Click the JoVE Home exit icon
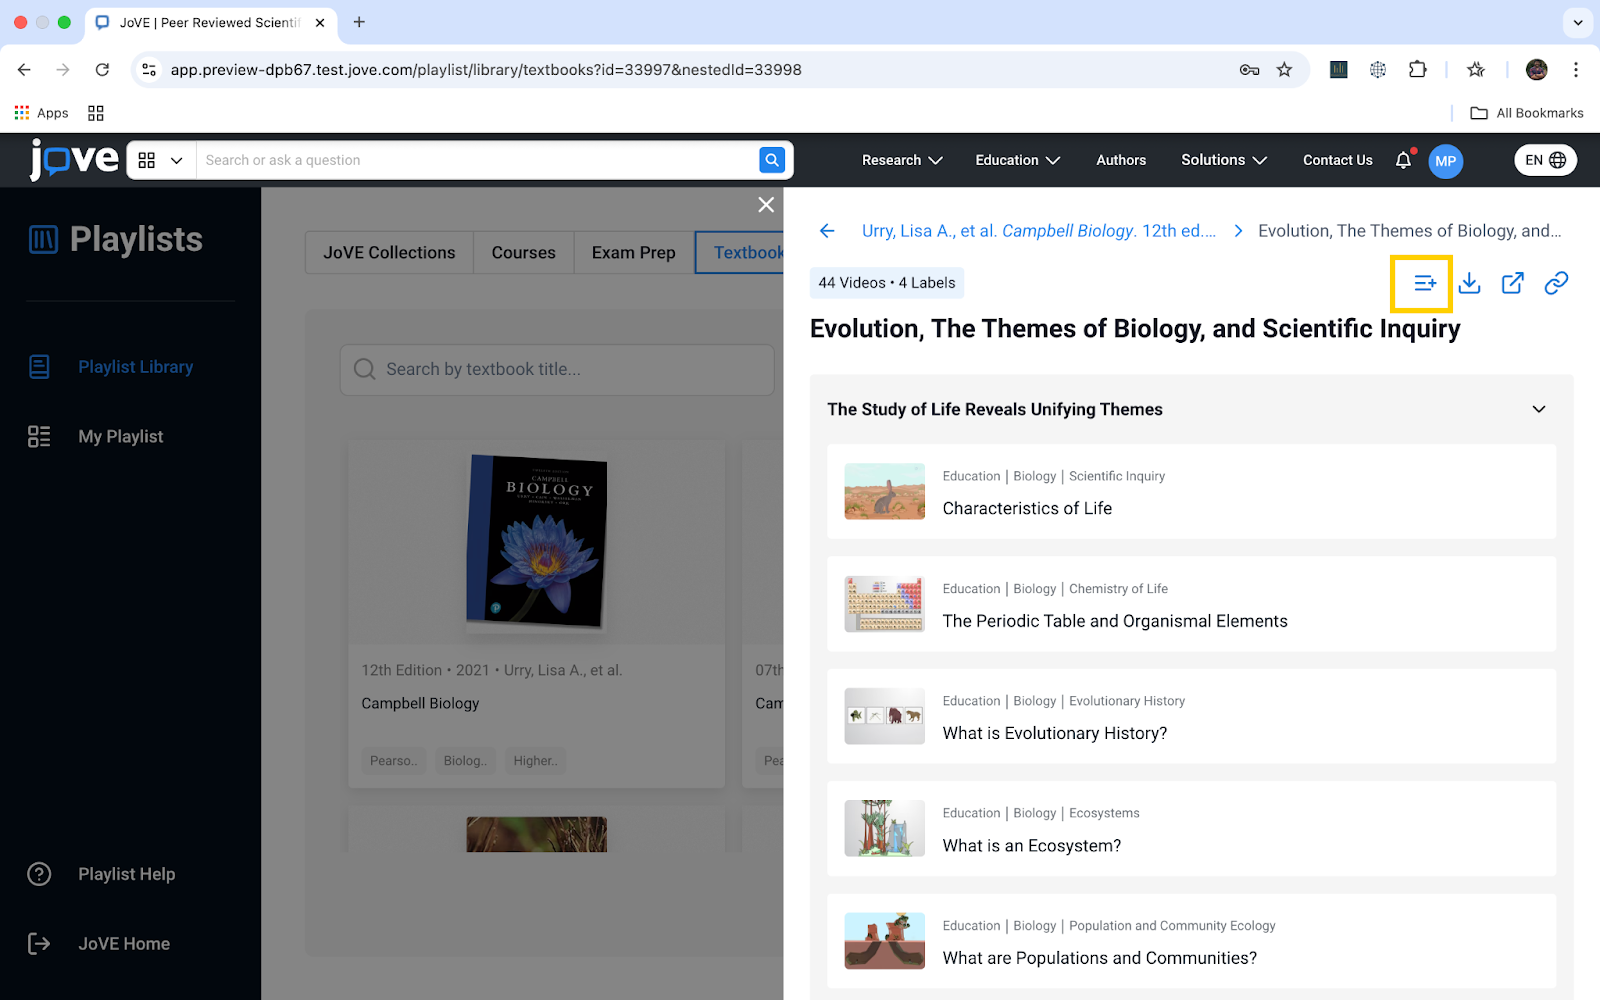Image resolution: width=1600 pixels, height=1000 pixels. (39, 944)
